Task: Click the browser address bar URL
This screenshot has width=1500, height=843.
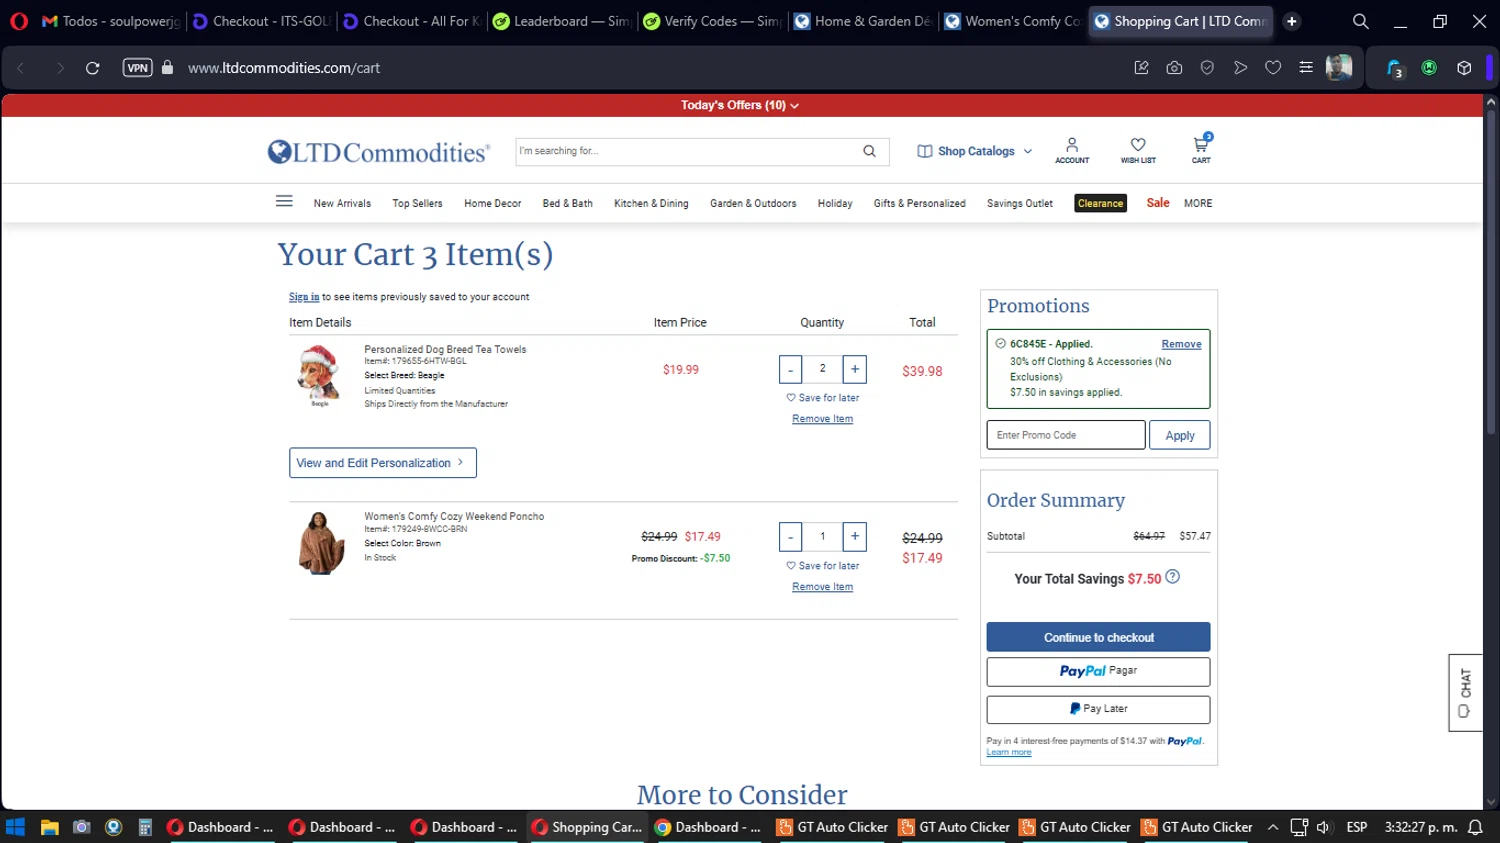Action: point(284,68)
